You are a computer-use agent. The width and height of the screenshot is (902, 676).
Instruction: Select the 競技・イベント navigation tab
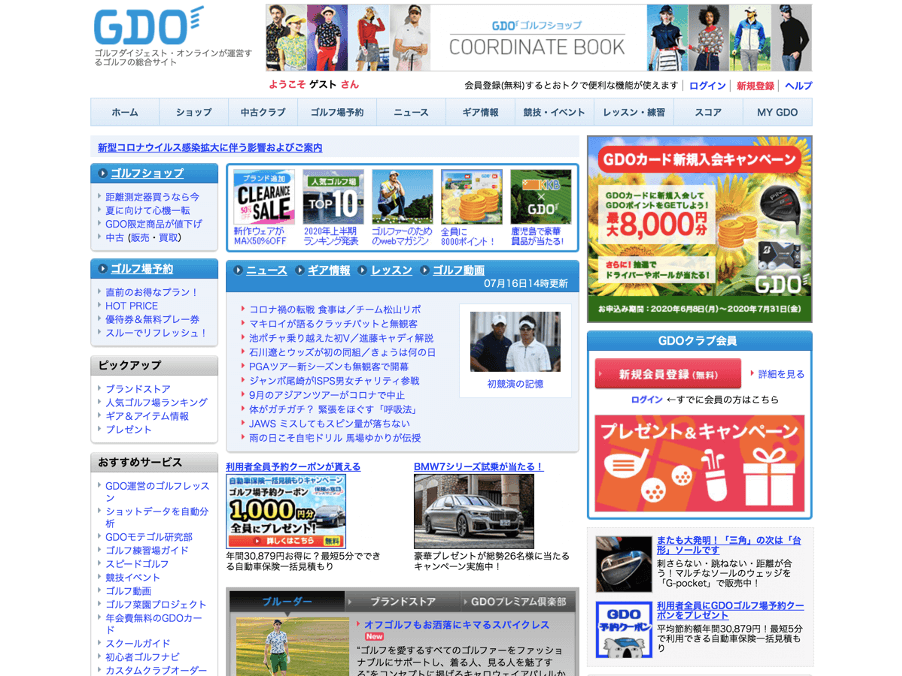pos(553,112)
